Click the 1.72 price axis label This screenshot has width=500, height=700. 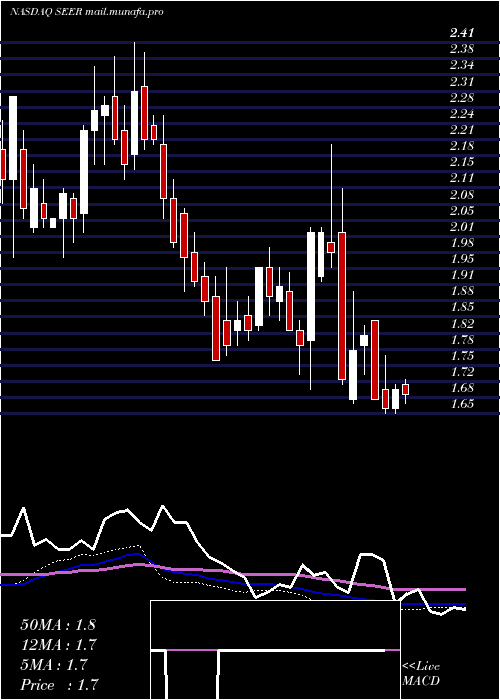coord(462,371)
